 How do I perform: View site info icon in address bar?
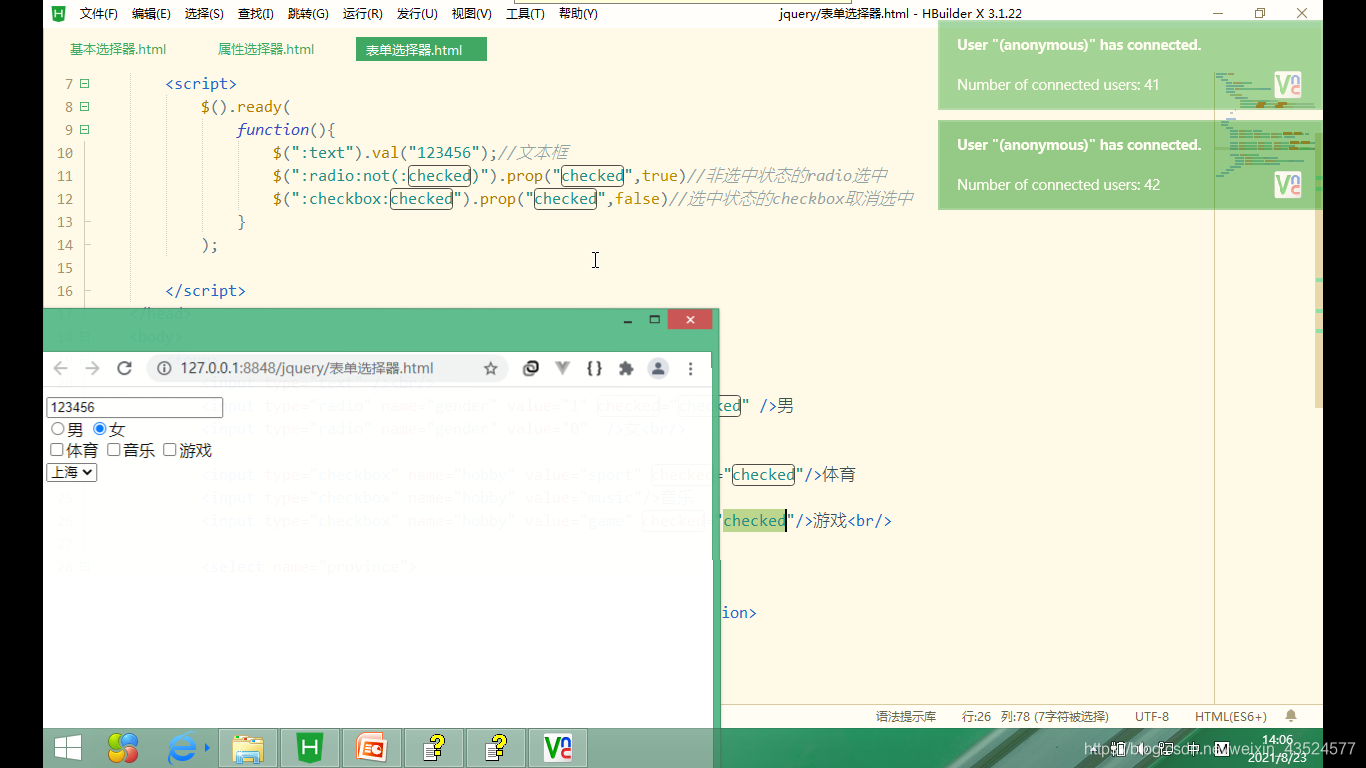point(165,368)
